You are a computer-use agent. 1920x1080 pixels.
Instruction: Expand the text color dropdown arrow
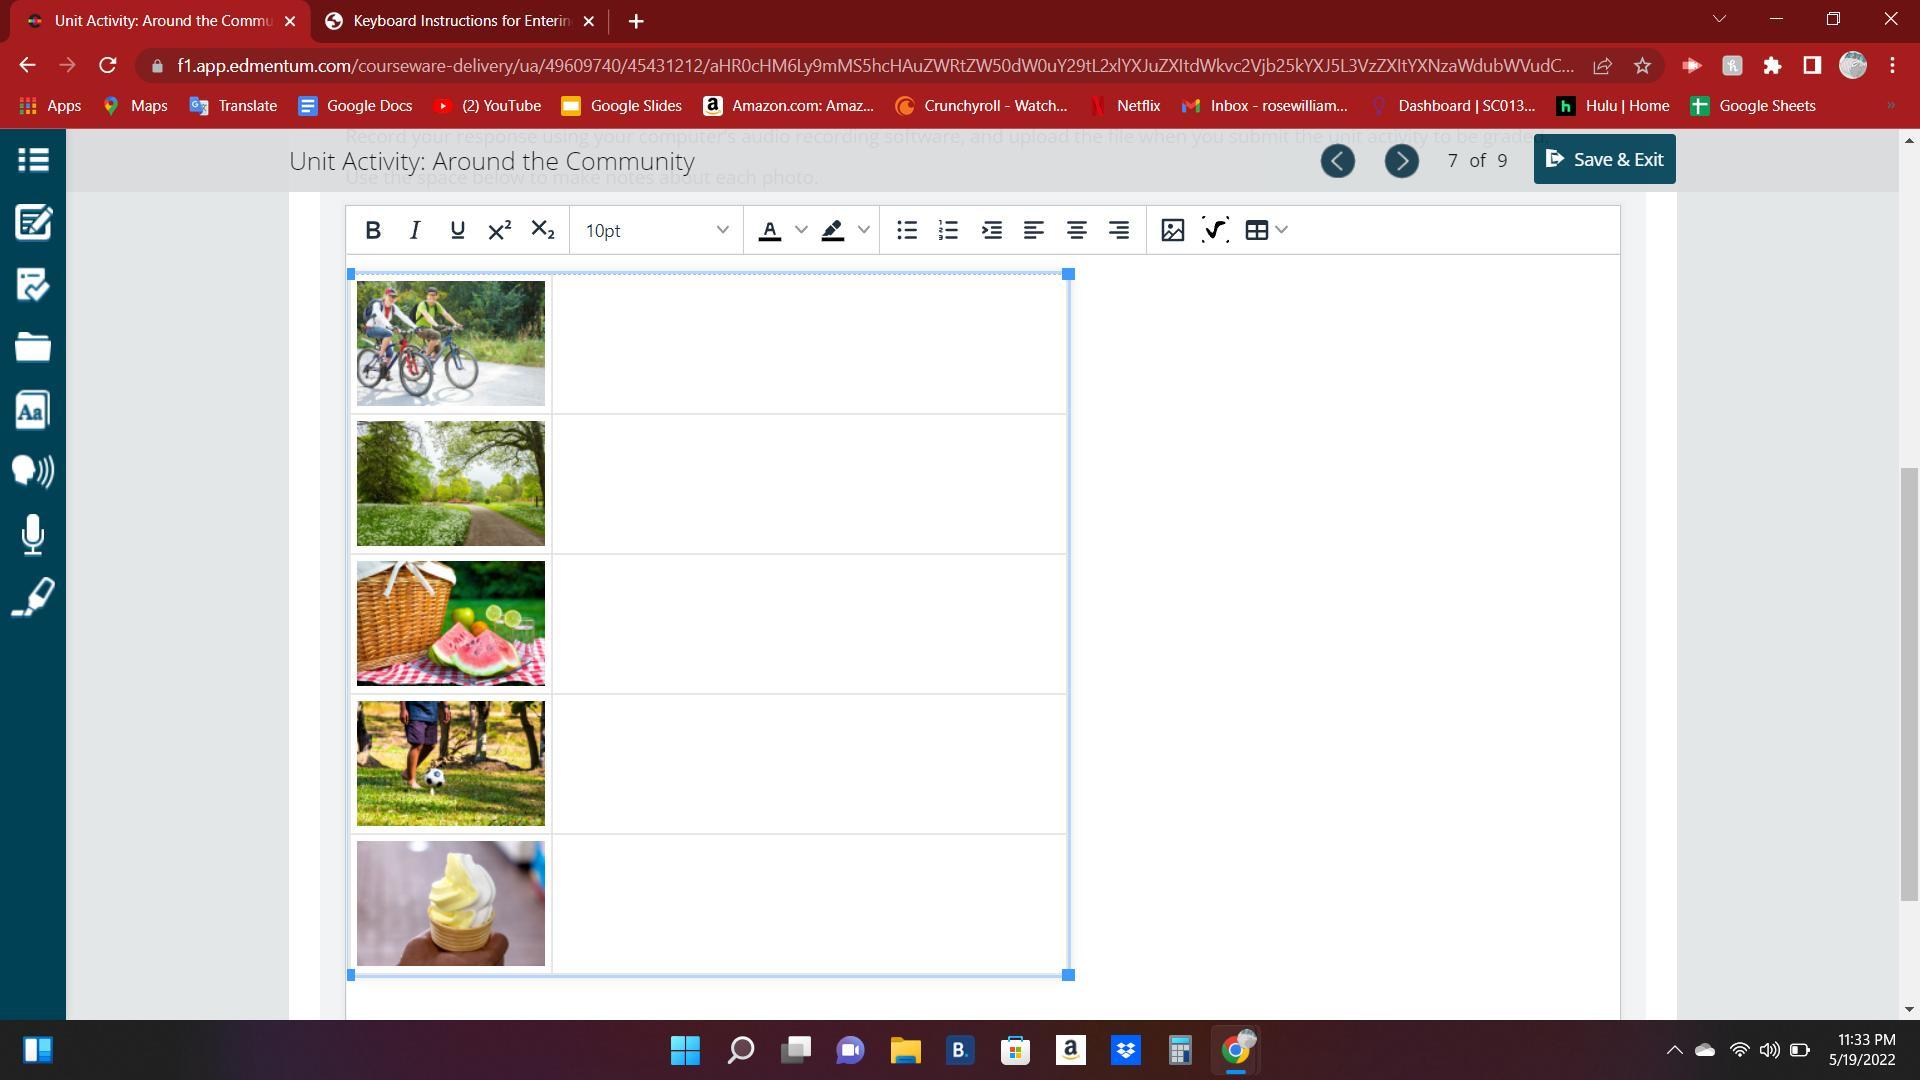pos(801,230)
